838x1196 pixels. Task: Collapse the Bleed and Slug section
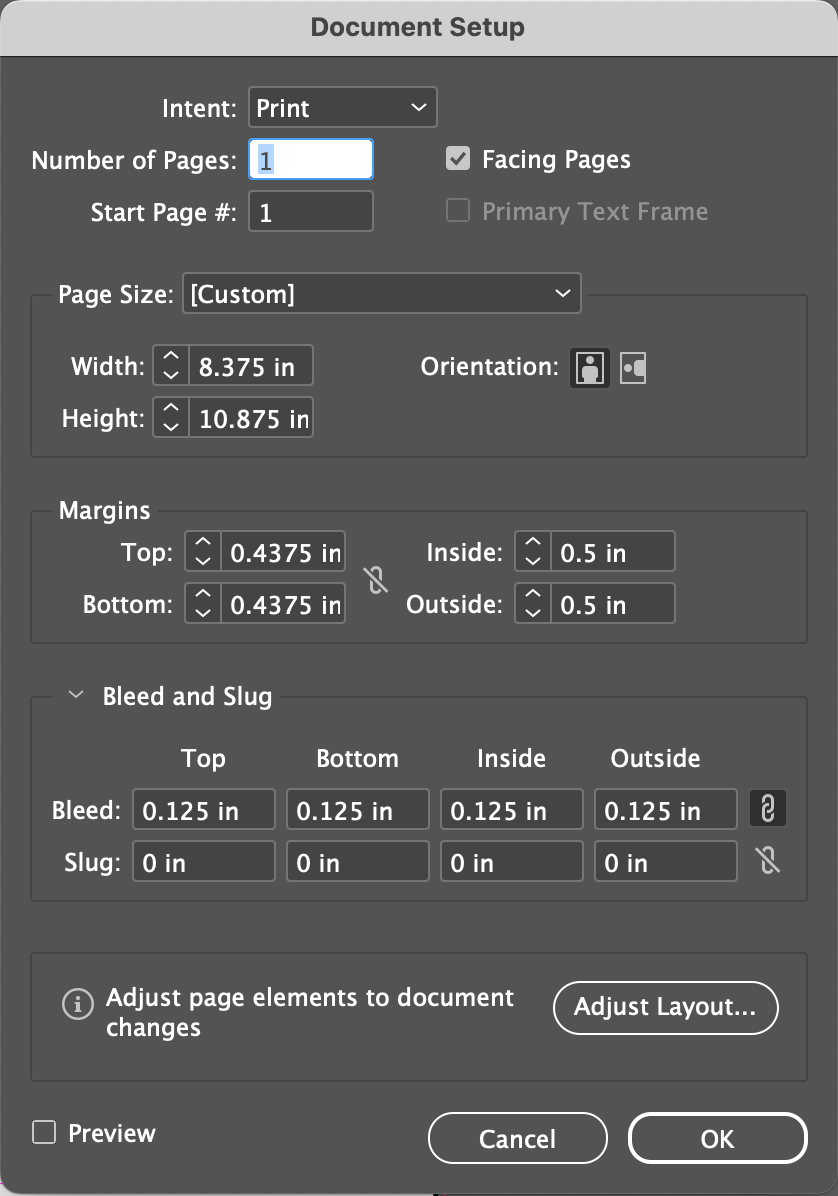coord(75,695)
